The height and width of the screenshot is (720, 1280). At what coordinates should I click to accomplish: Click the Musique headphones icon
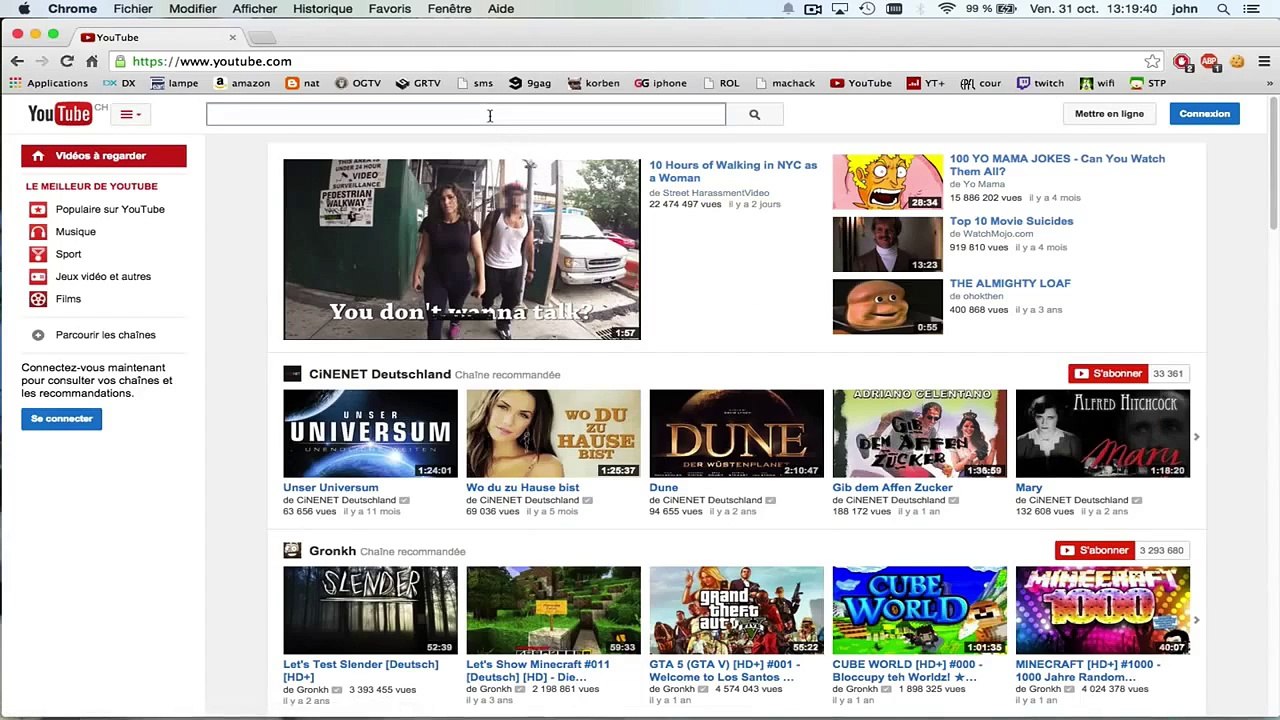pos(38,232)
